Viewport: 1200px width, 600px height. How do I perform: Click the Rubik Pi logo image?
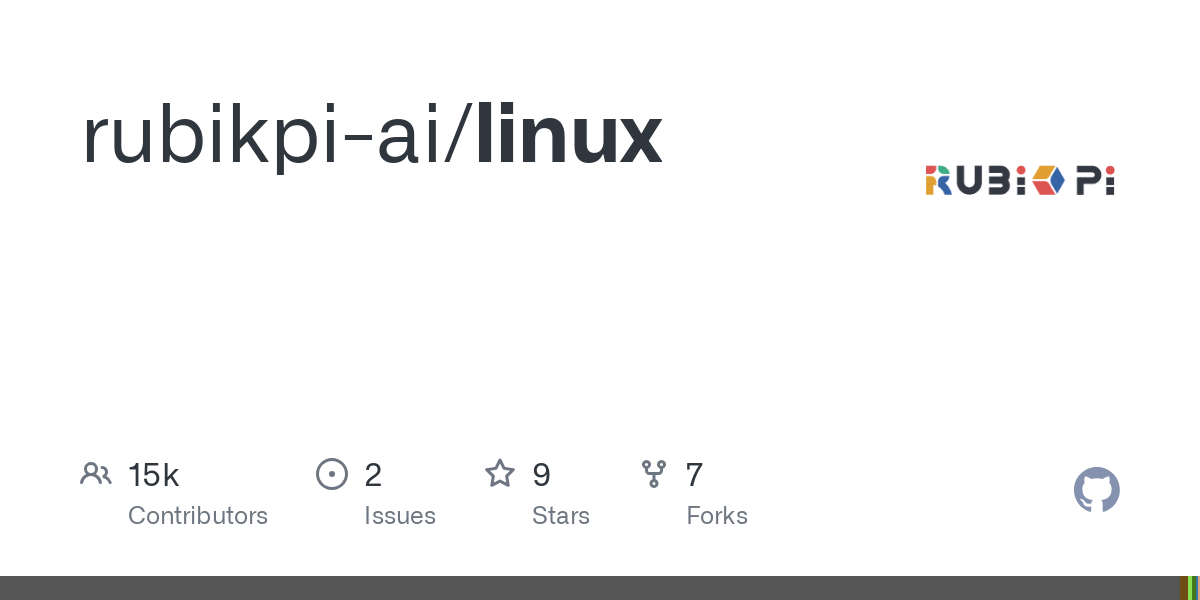pos(1020,180)
